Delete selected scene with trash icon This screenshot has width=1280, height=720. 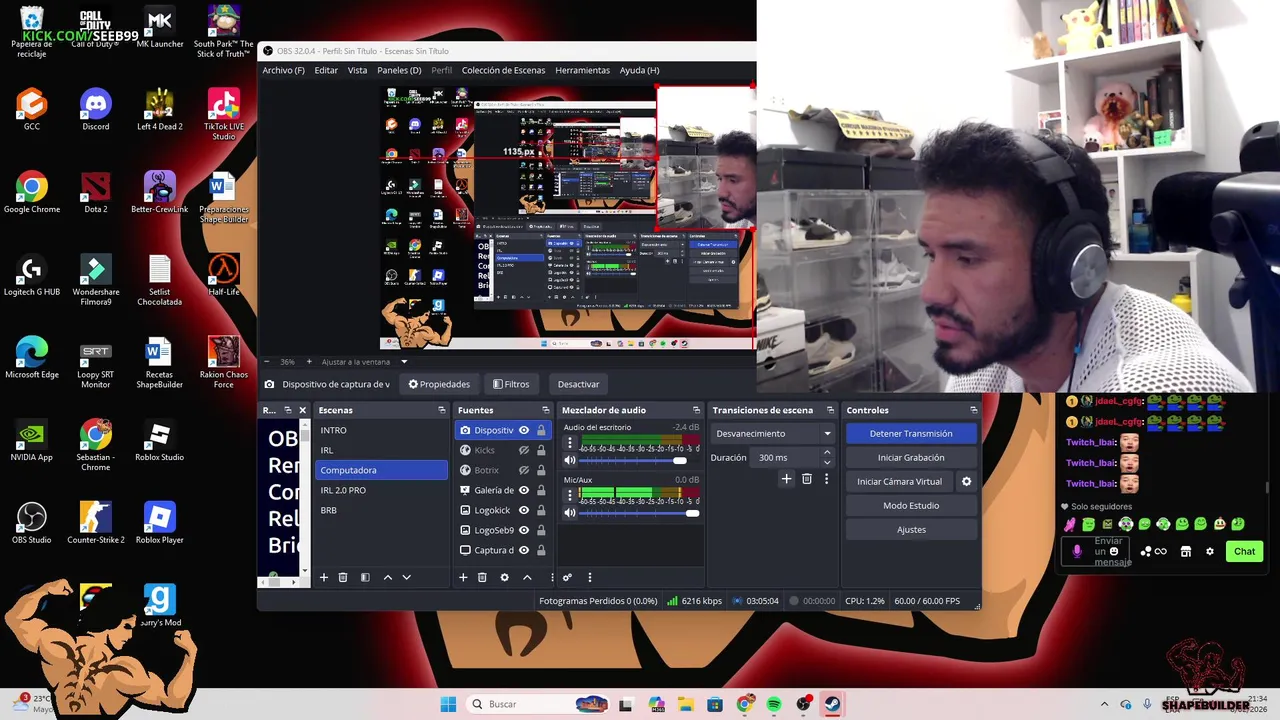tap(342, 577)
